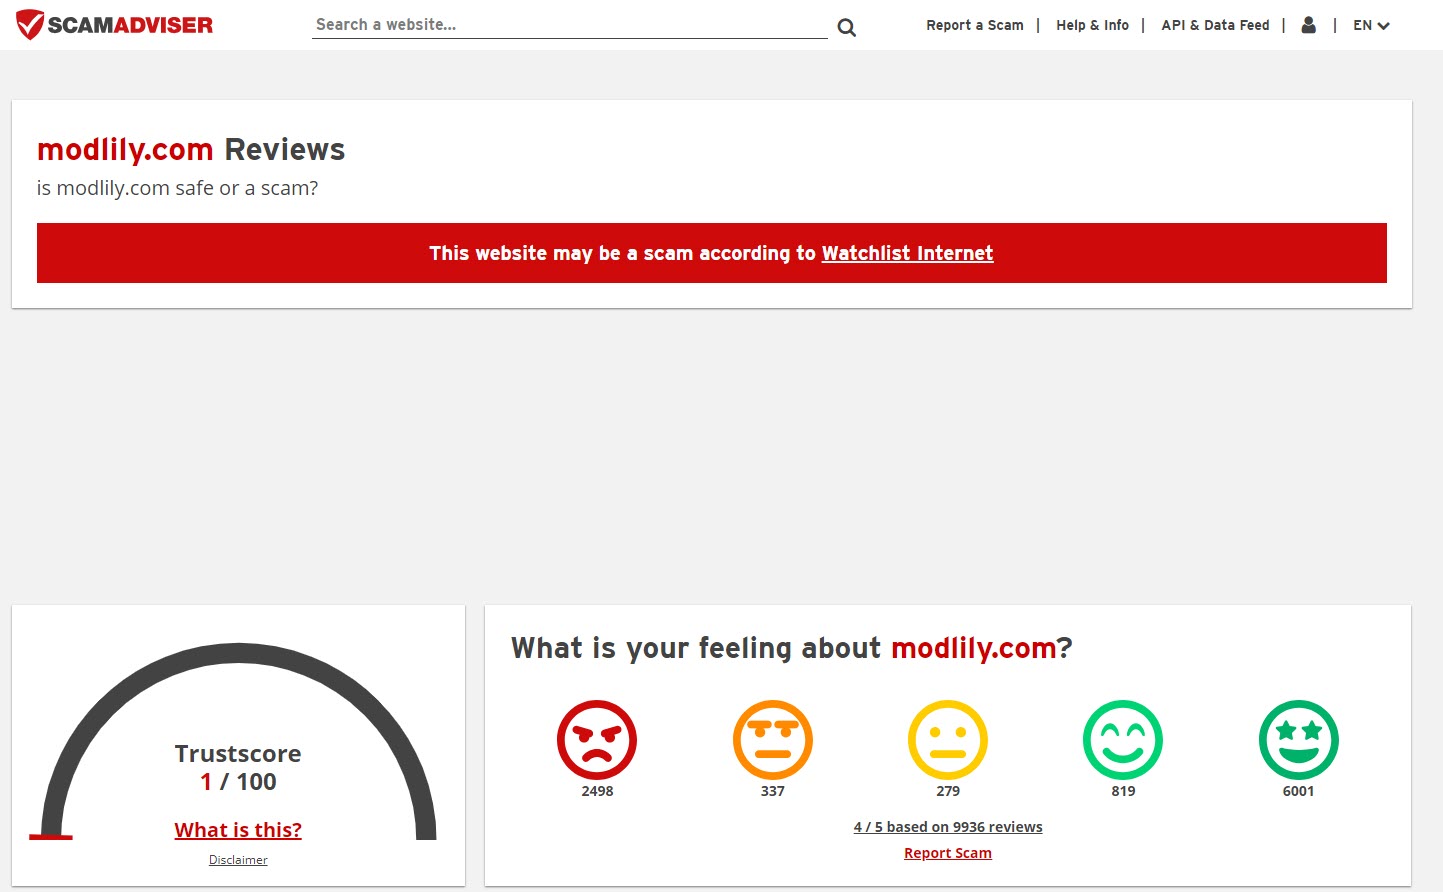This screenshot has width=1443, height=892.
Task: Click the modlily.com link in feeling question
Action: [x=974, y=648]
